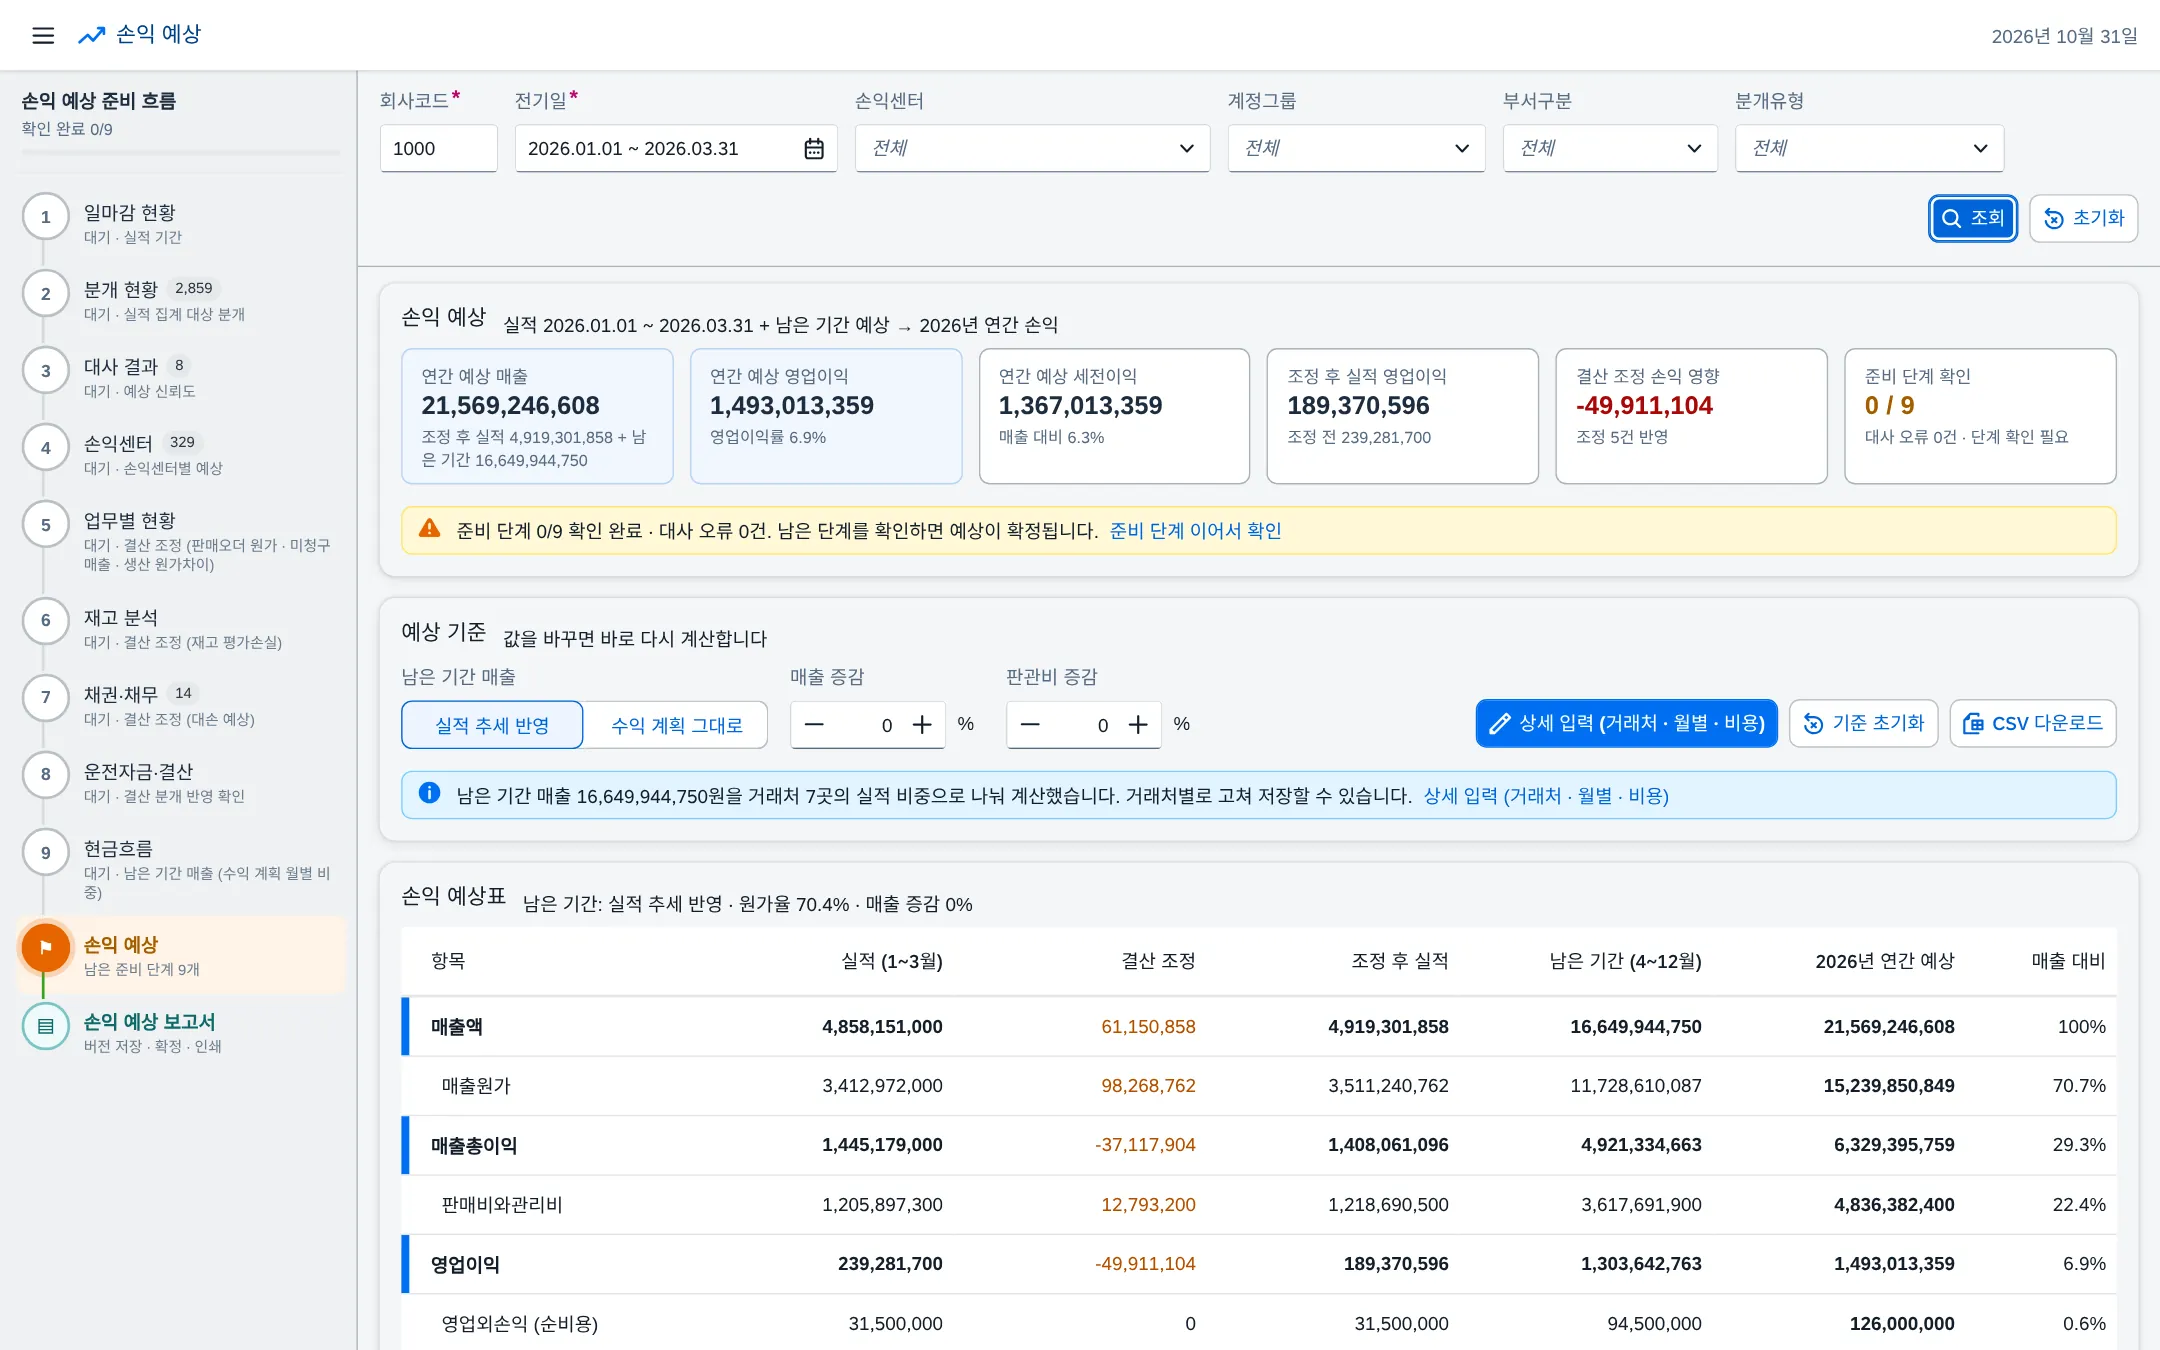Decrease 매출 증감 with minus icon
Screen dimensions: 2160x1350
(x=814, y=724)
